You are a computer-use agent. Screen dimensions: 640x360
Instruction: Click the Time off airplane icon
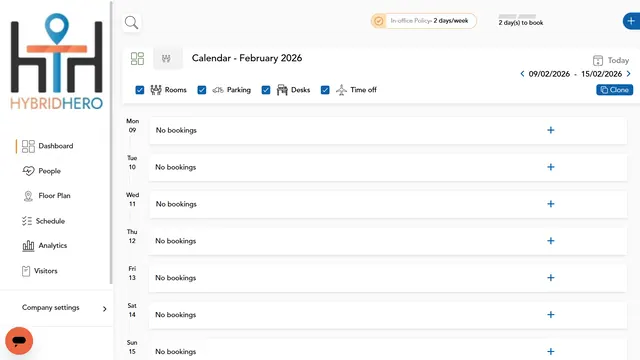[341, 90]
